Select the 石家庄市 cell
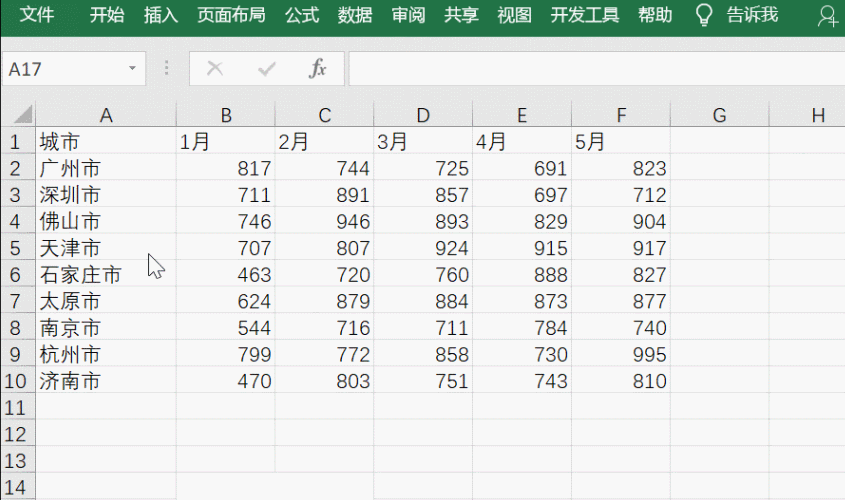The image size is (845, 500). 106,274
